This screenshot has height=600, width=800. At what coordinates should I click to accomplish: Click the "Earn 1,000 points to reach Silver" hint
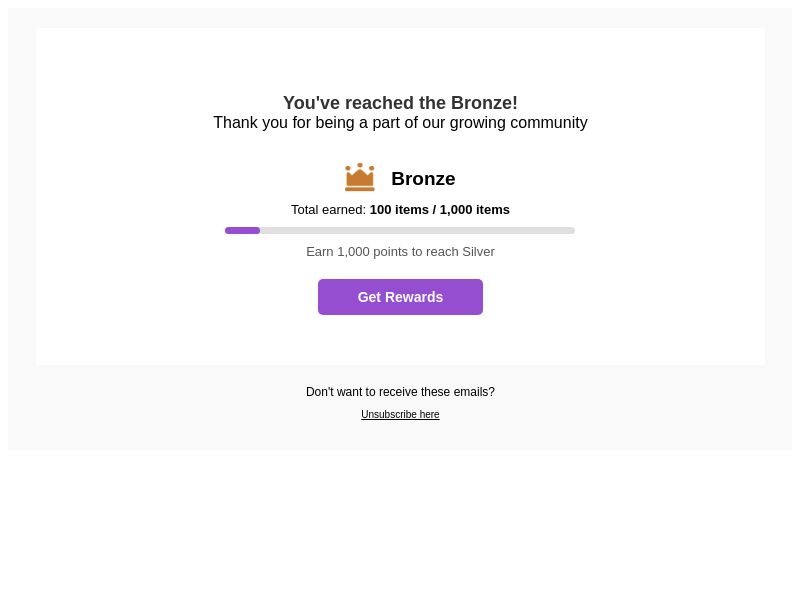coord(400,252)
